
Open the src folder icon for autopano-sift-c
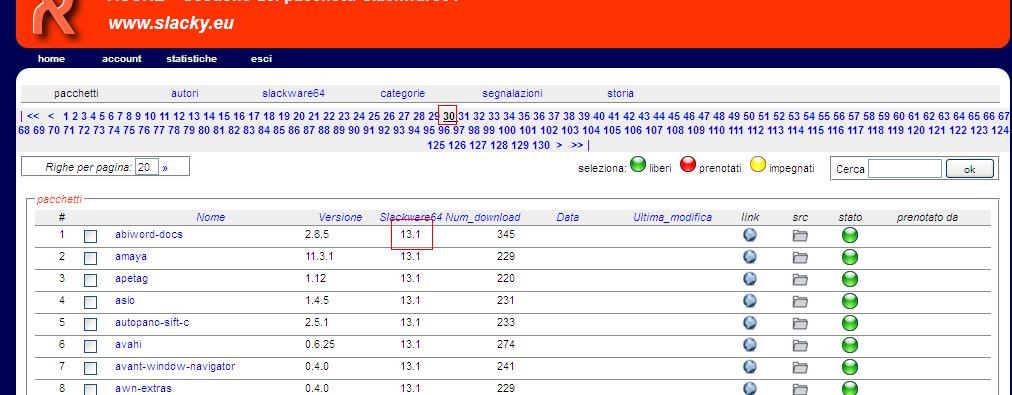point(800,323)
